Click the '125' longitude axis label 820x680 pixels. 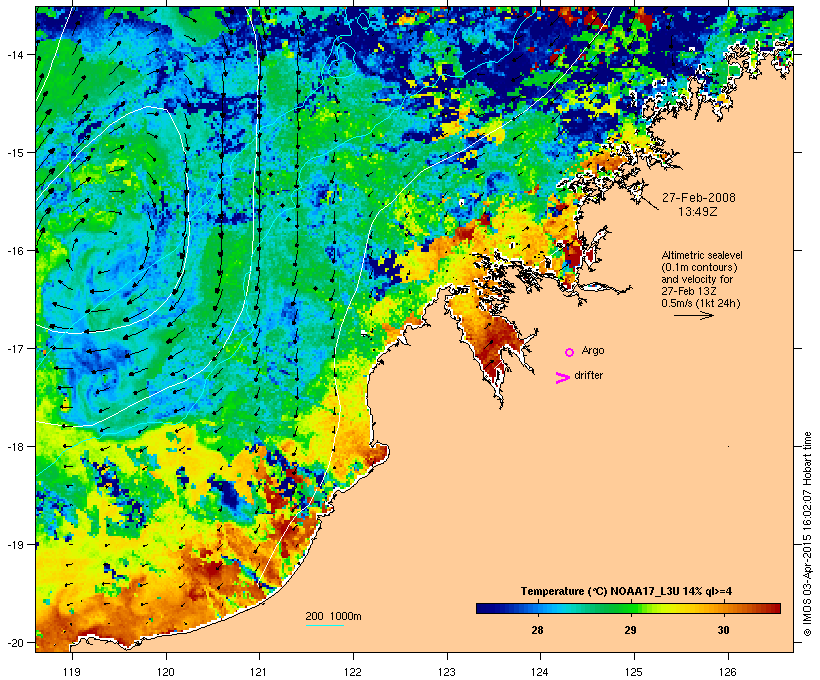(x=634, y=672)
